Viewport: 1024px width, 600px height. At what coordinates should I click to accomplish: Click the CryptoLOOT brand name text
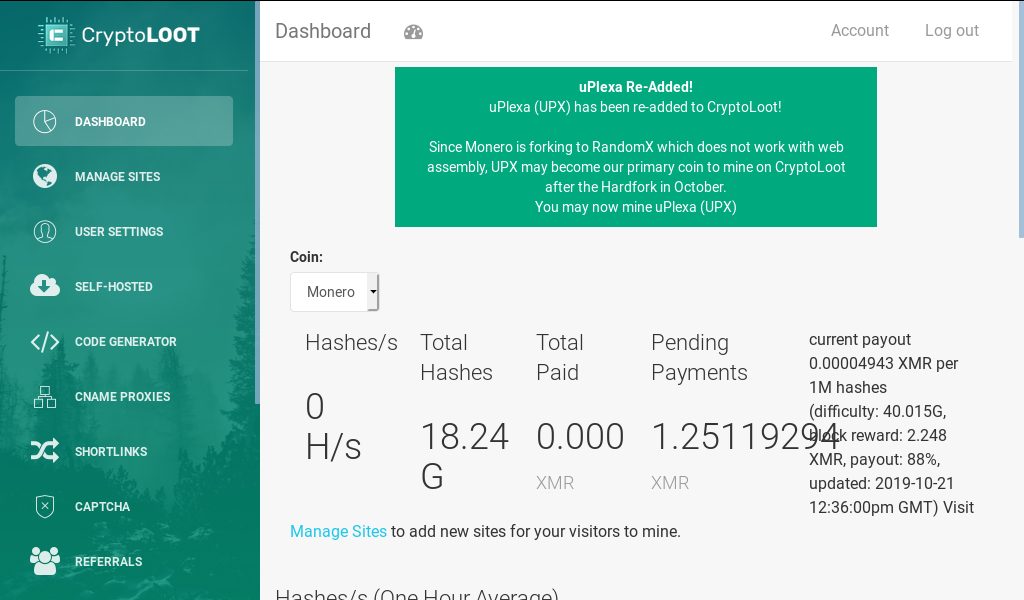[140, 35]
